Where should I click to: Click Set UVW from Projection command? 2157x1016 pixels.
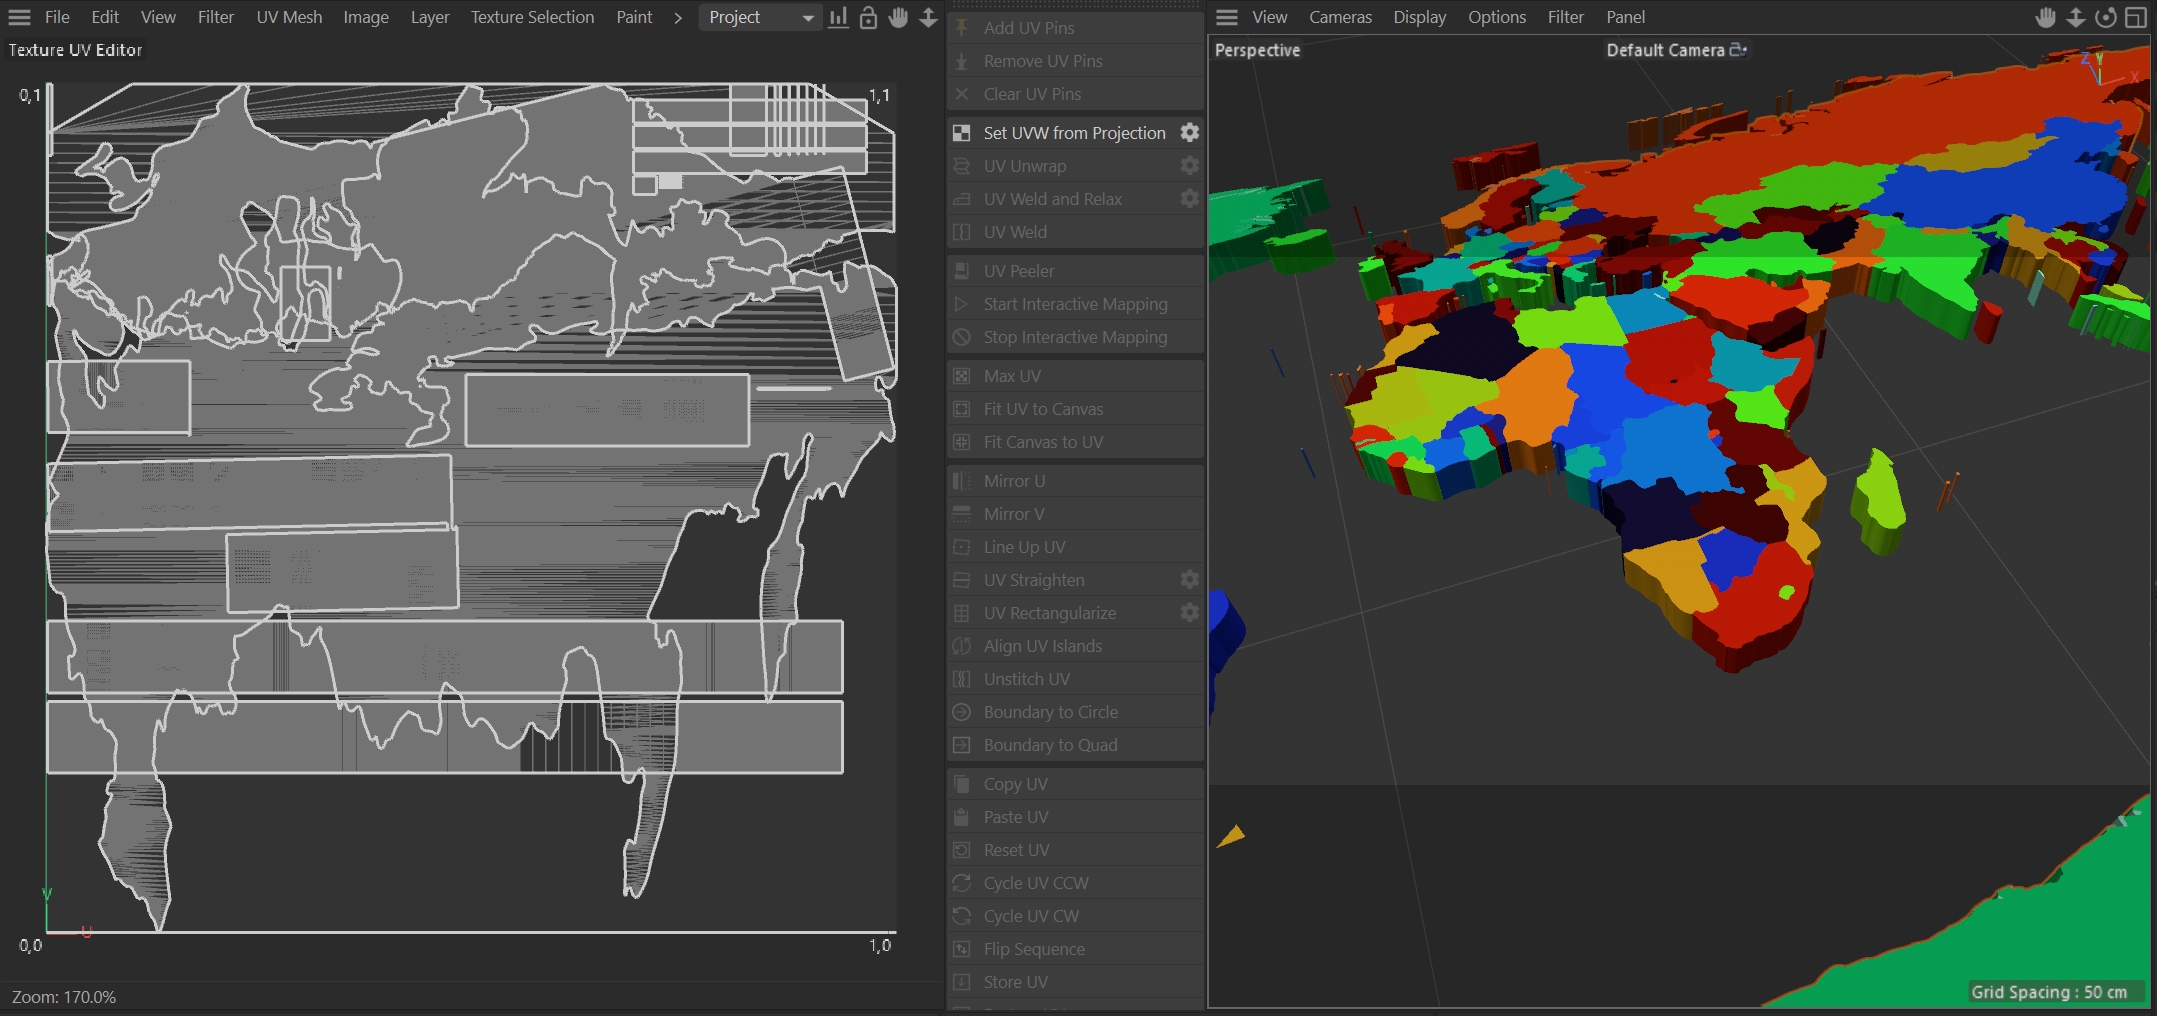click(1074, 133)
